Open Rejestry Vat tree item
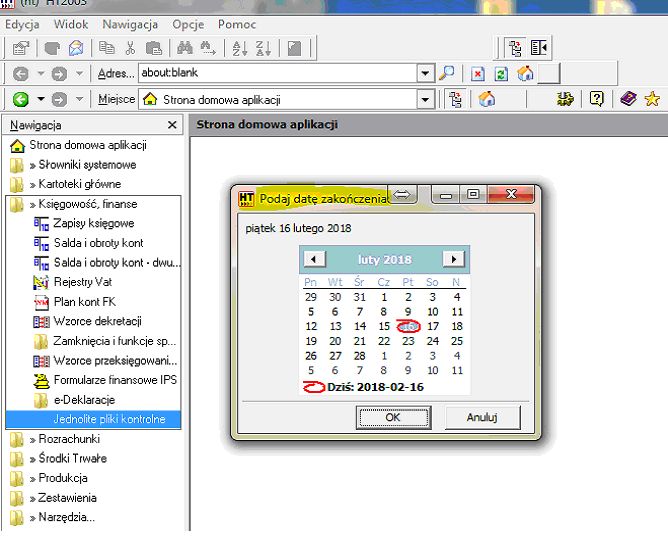The height and width of the screenshot is (548, 668). [72, 282]
